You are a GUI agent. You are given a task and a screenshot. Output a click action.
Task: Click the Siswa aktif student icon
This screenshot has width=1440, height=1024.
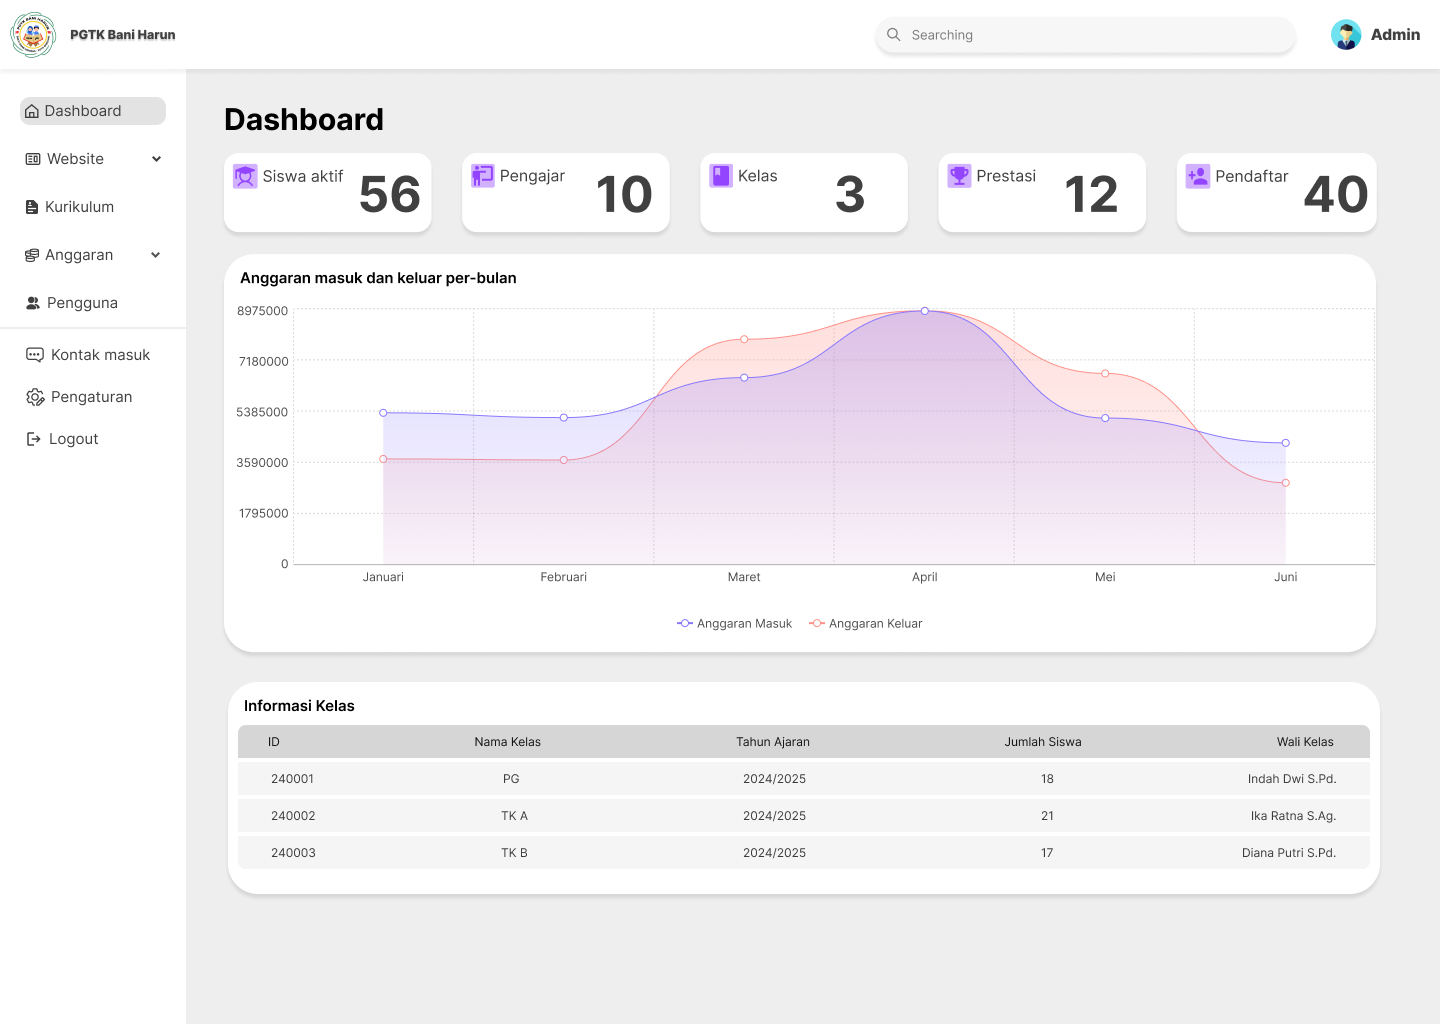point(245,176)
